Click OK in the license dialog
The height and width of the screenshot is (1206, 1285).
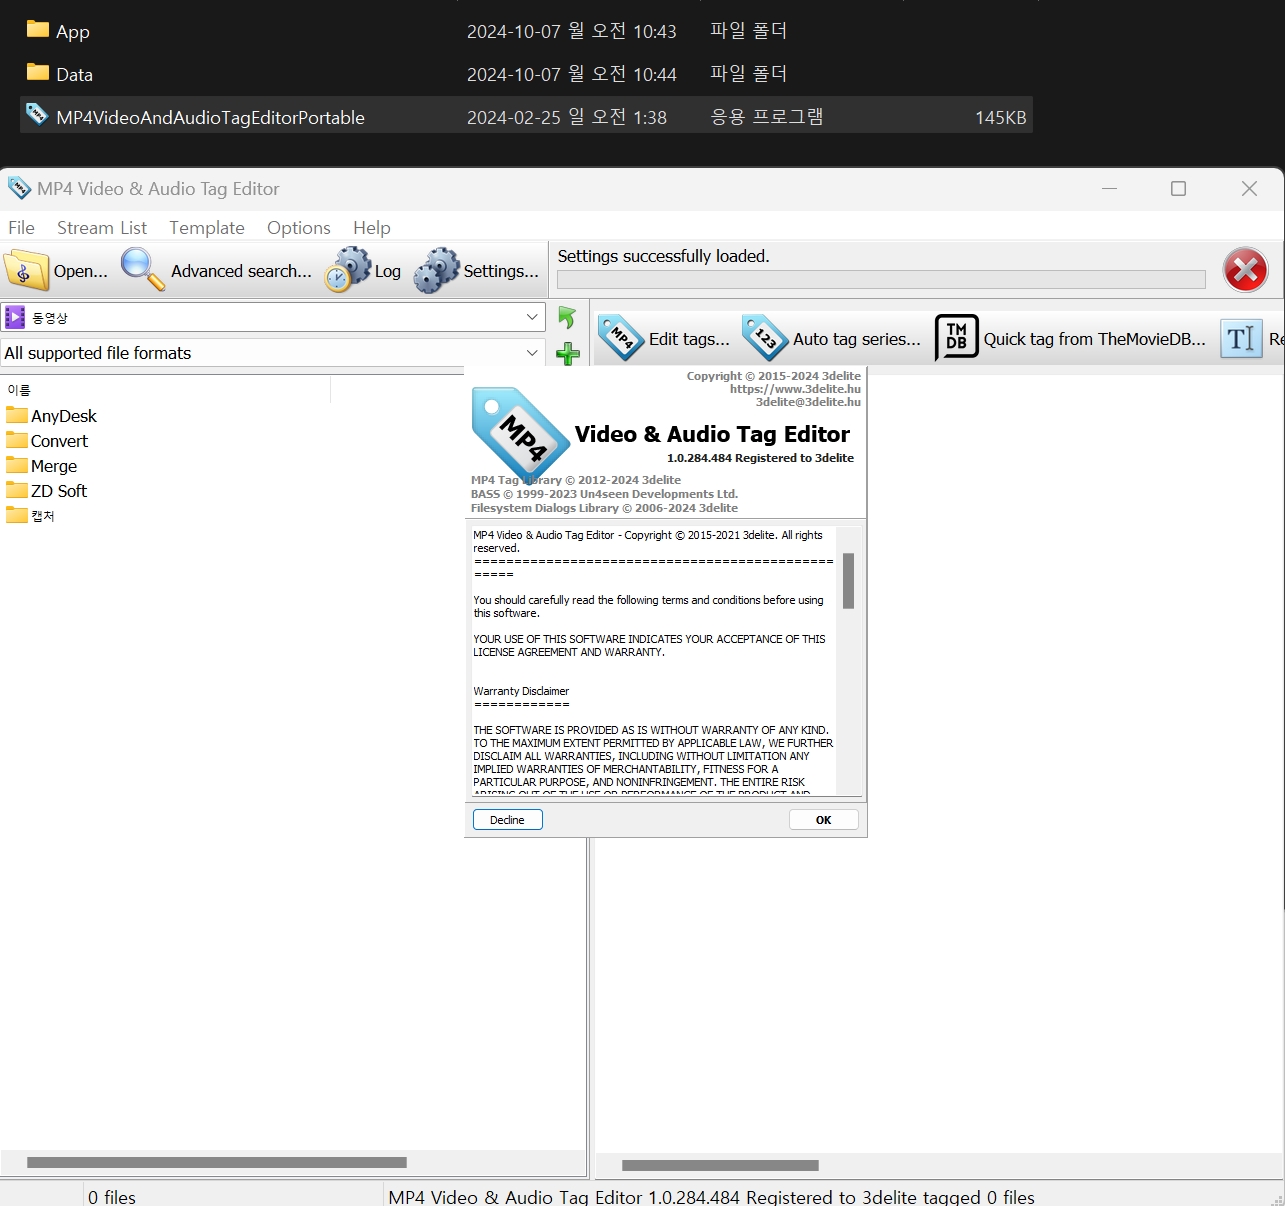pyautogui.click(x=824, y=820)
